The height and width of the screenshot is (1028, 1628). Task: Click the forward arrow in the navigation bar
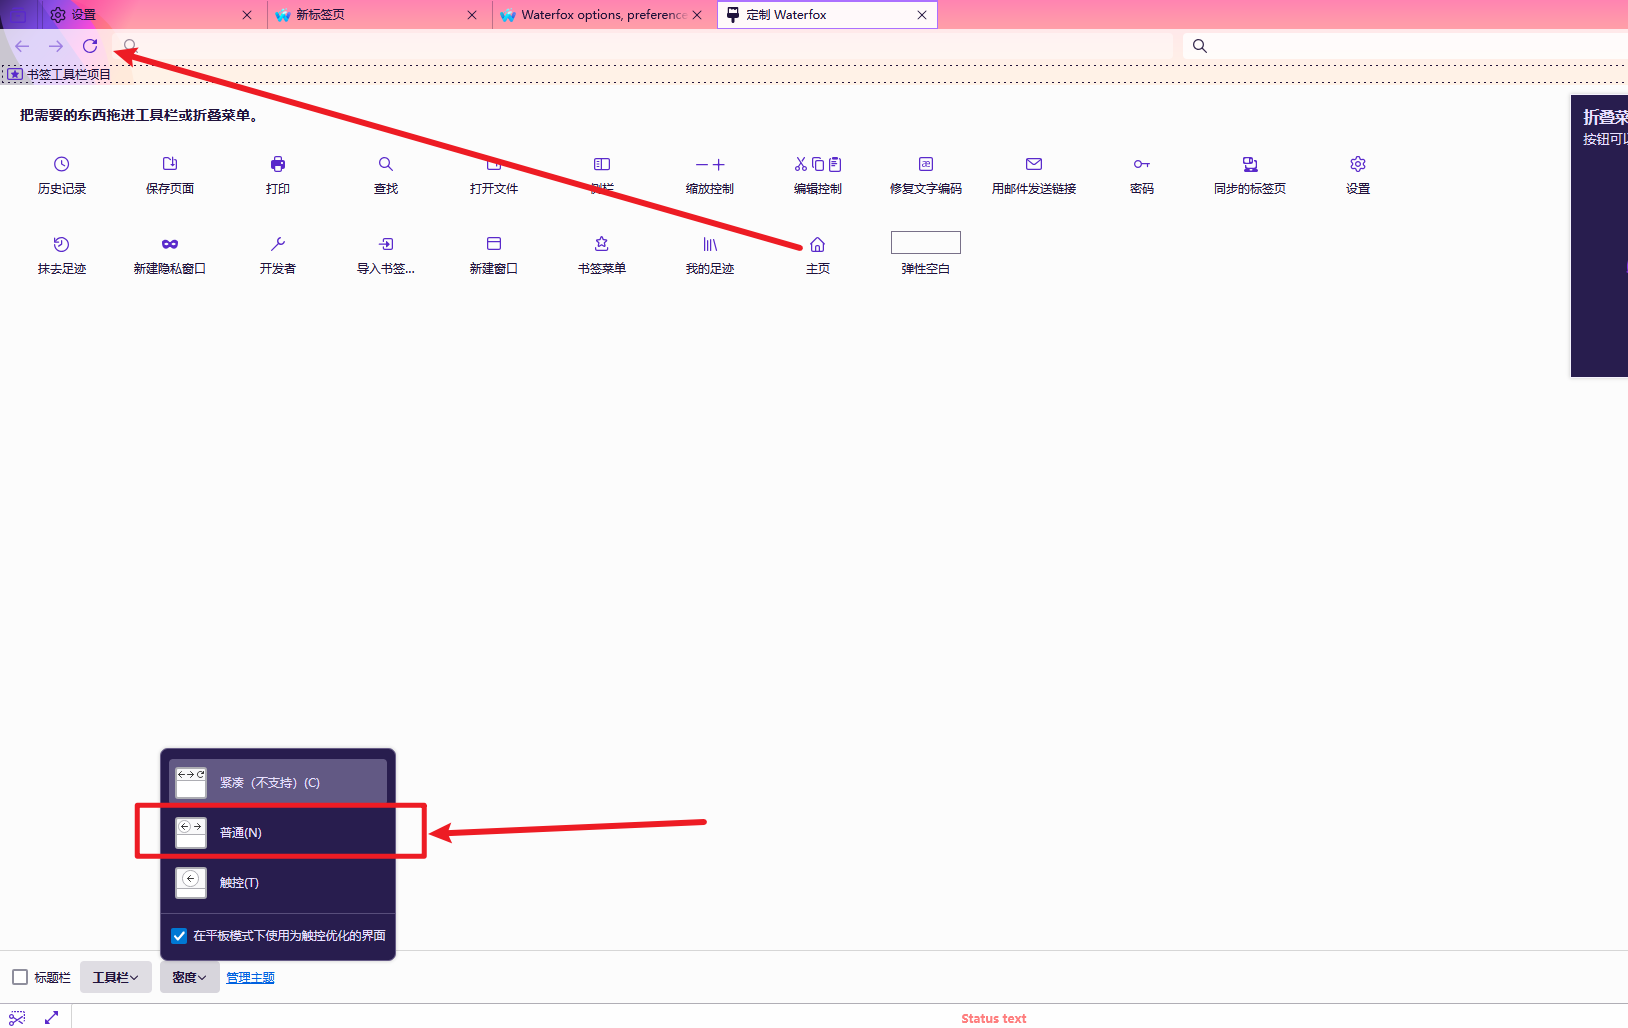point(56,46)
